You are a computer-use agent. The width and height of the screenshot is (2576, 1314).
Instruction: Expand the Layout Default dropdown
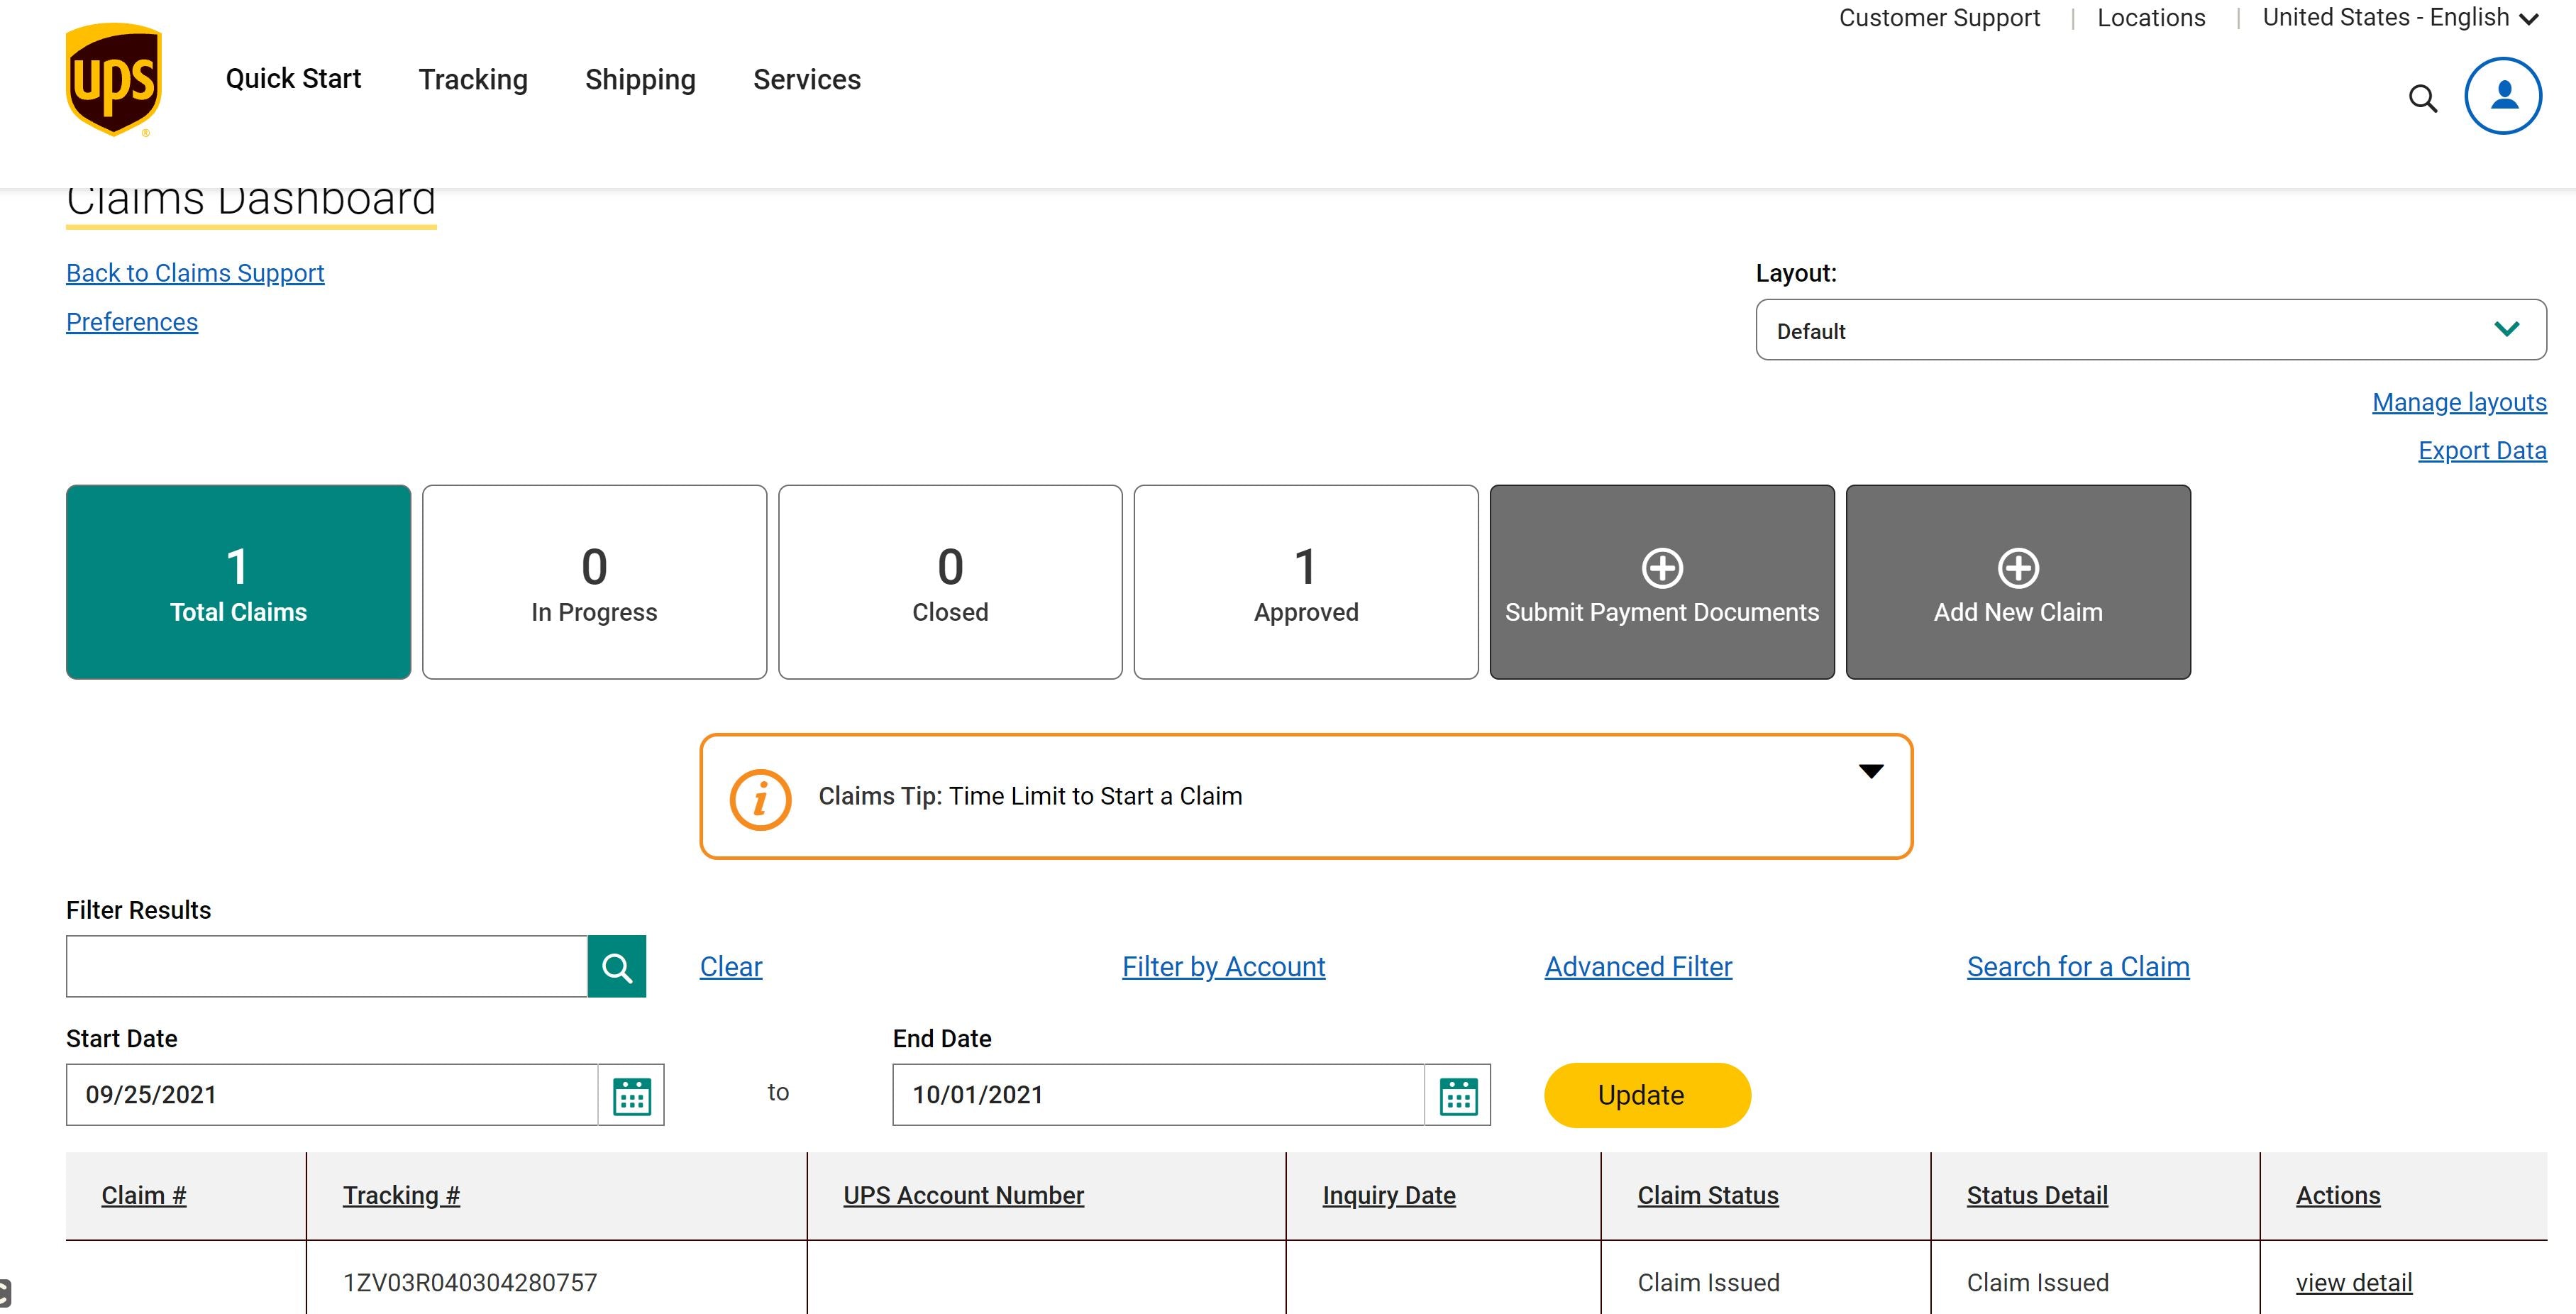point(2150,330)
